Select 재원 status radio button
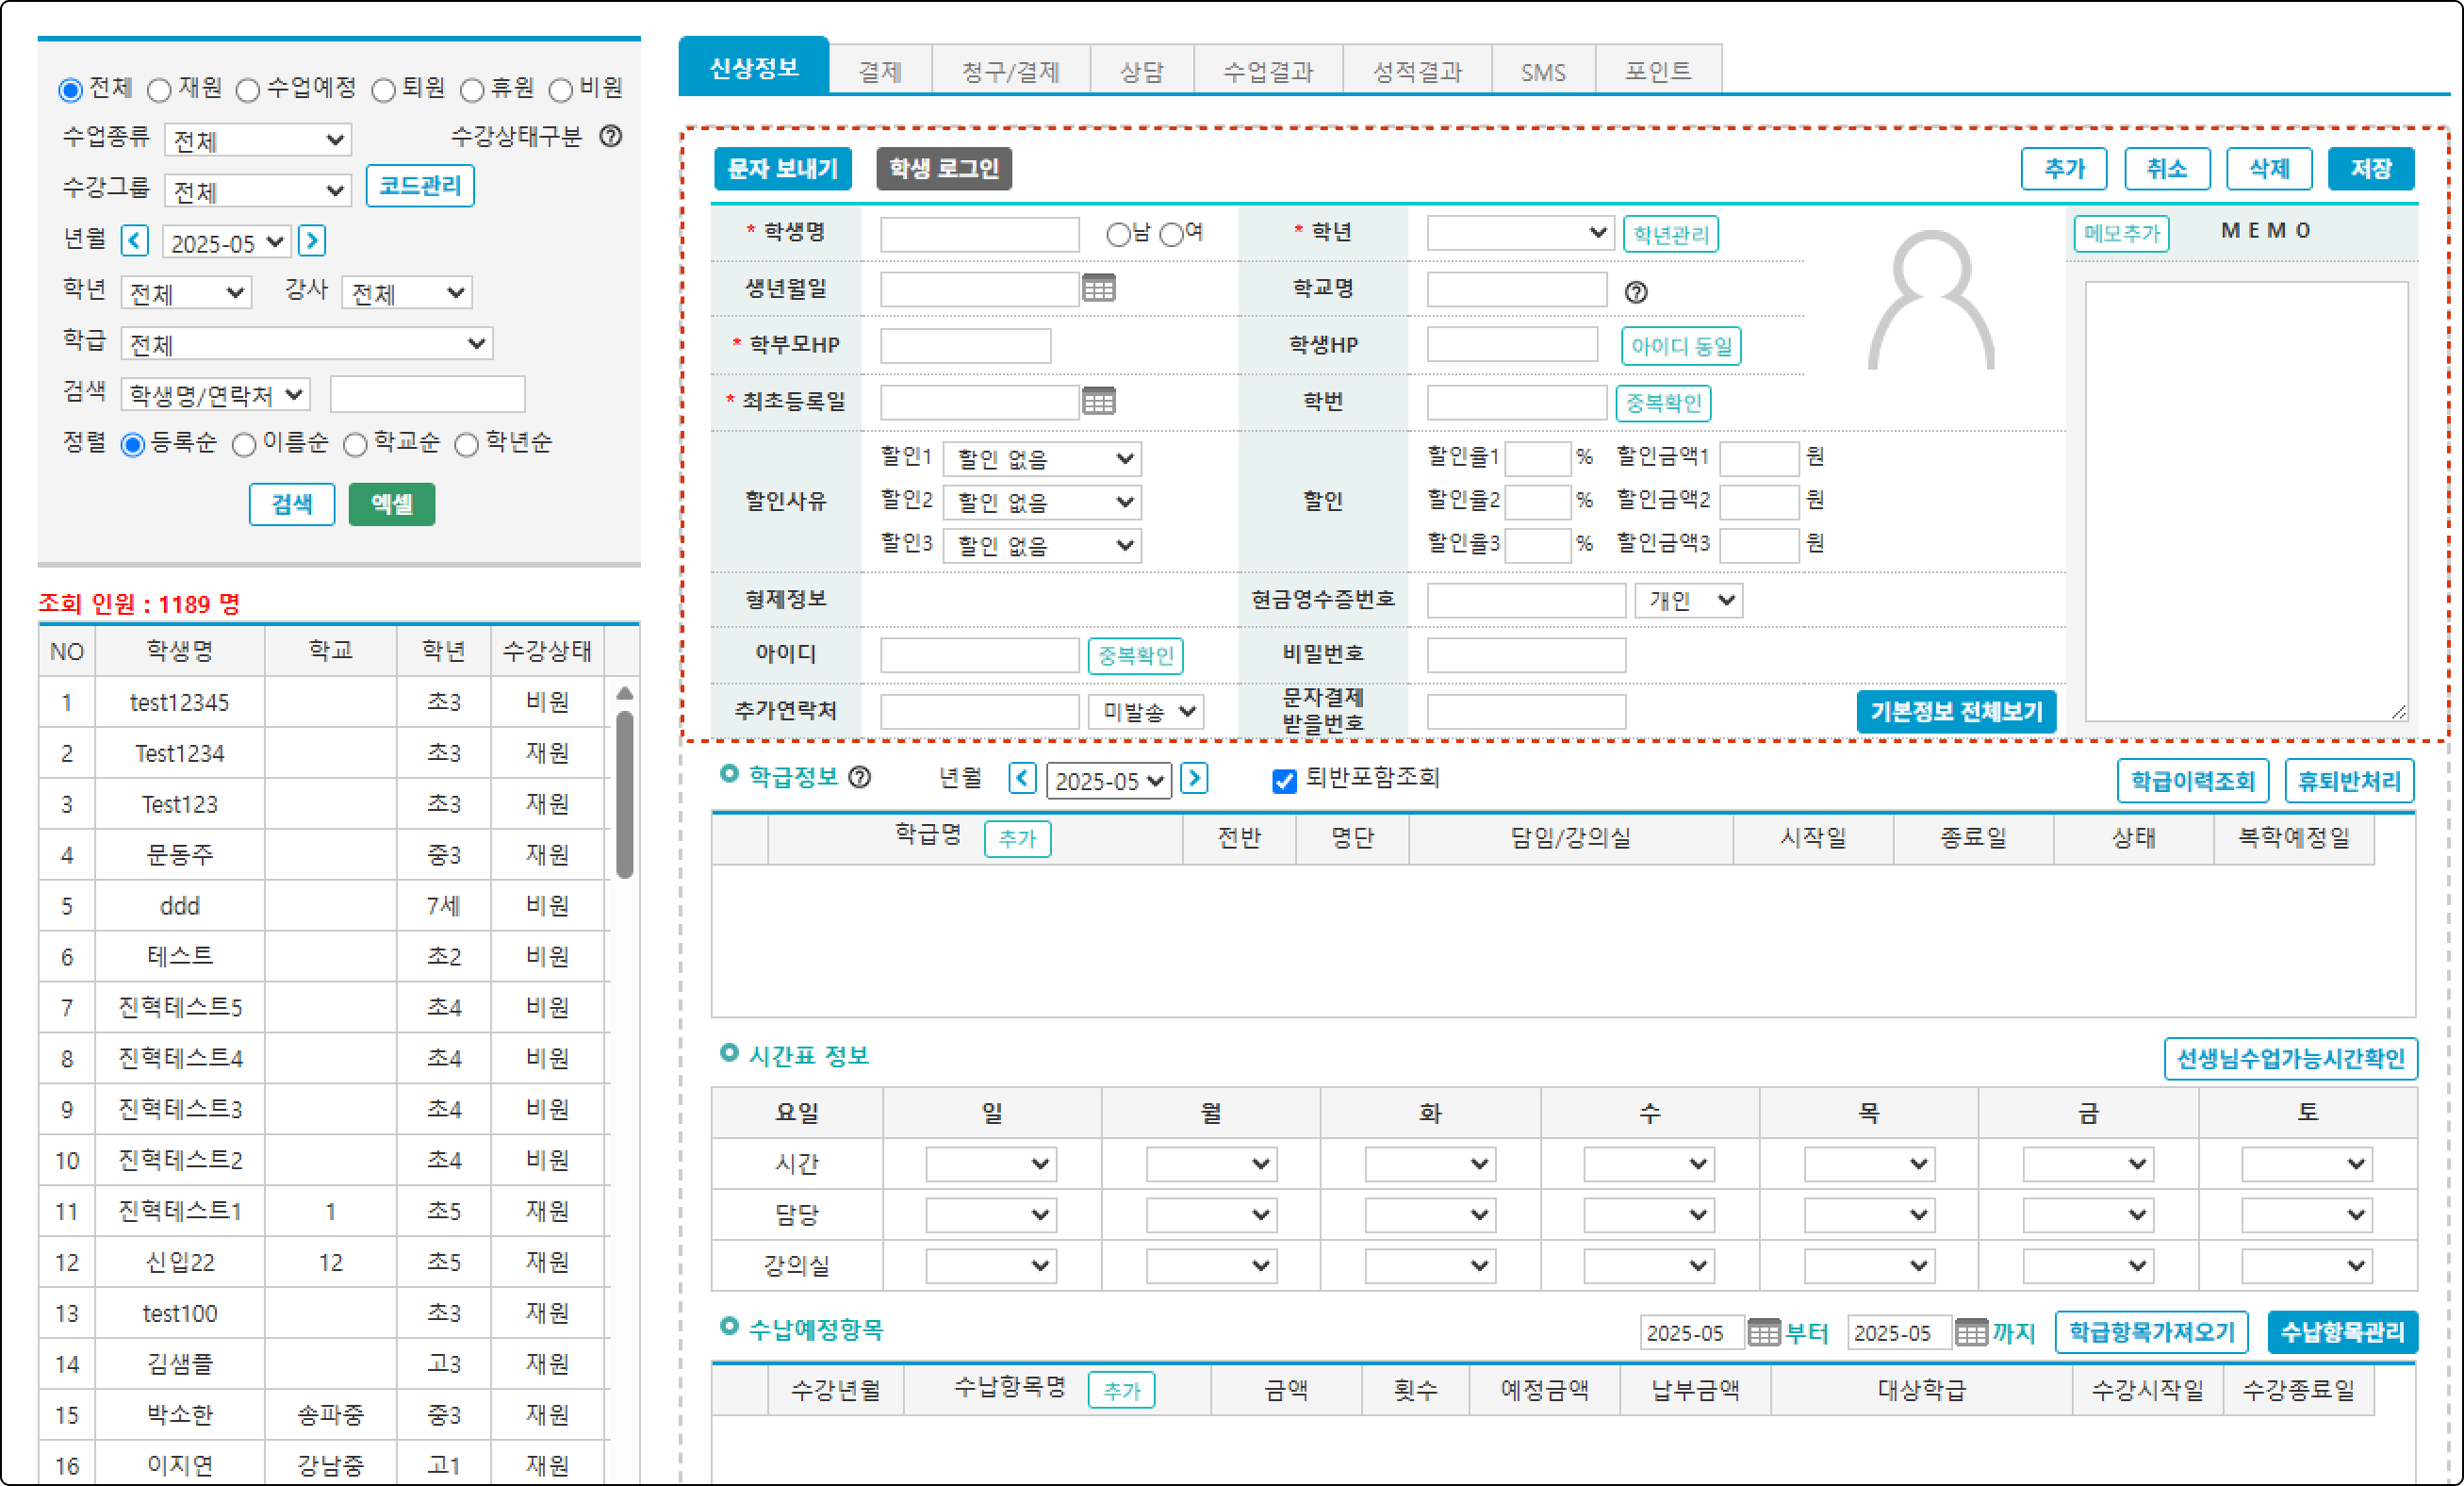The height and width of the screenshot is (1486, 2464). click(160, 91)
